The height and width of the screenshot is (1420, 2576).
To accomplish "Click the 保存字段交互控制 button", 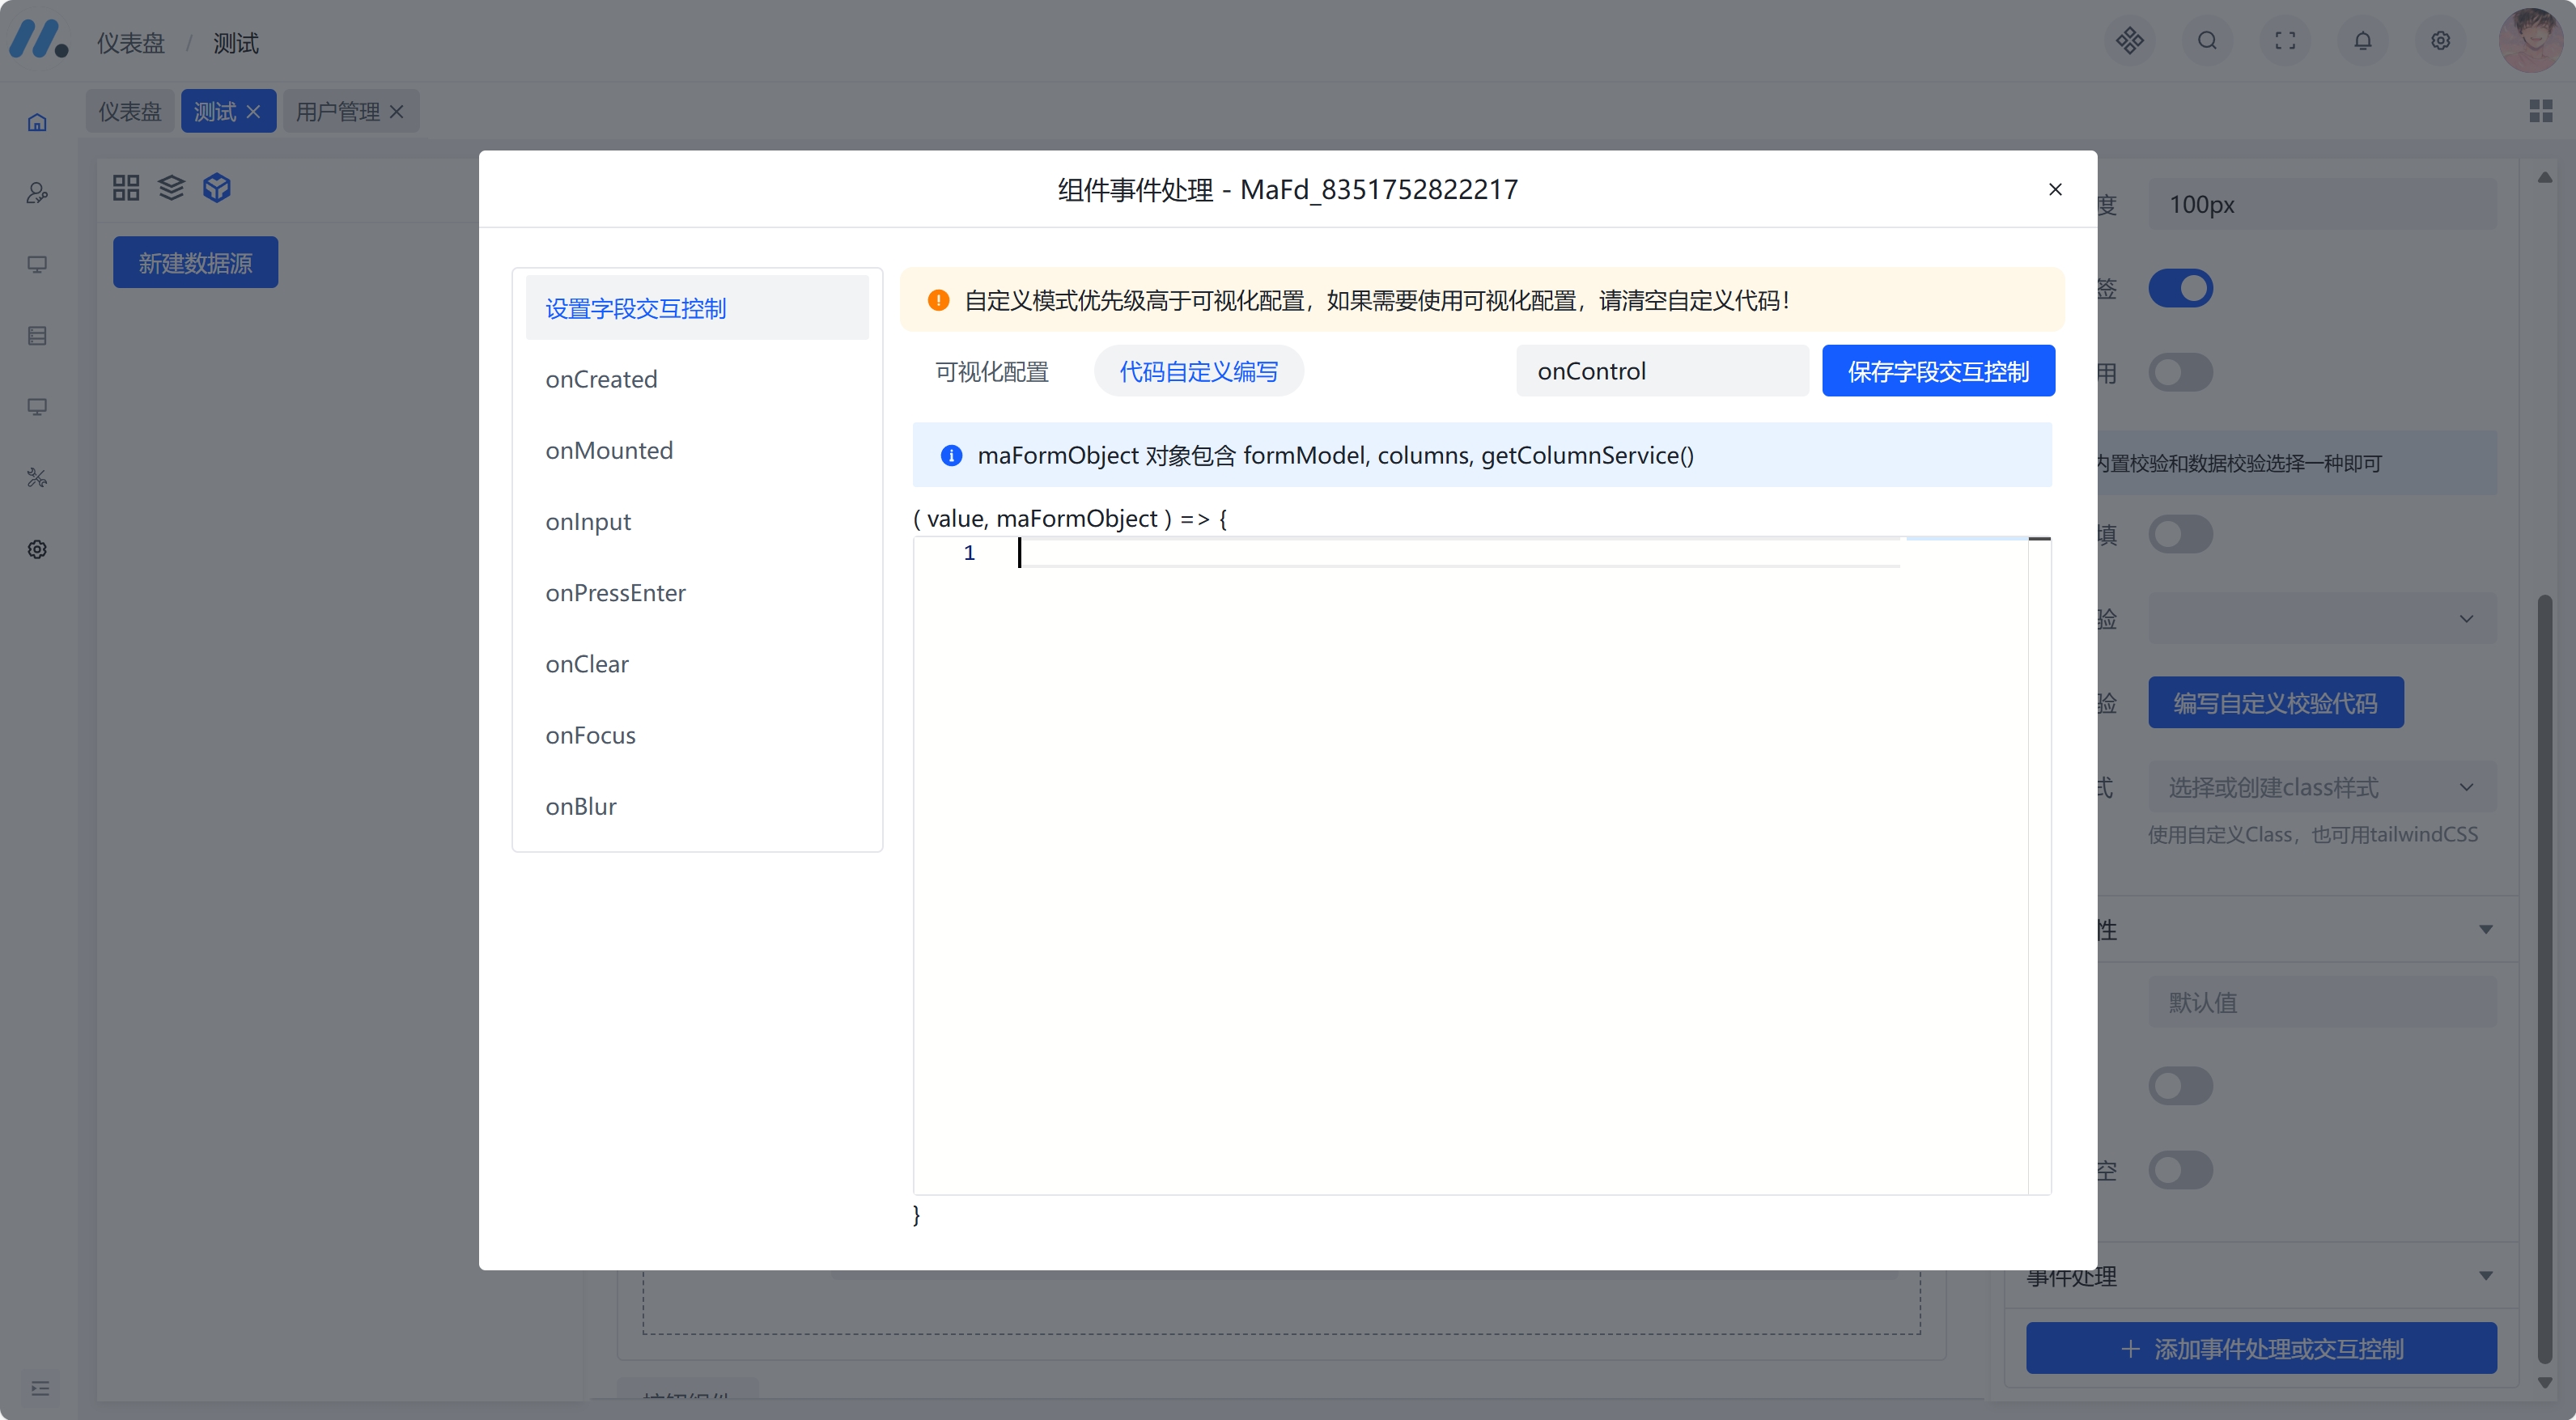I will 1938,370.
